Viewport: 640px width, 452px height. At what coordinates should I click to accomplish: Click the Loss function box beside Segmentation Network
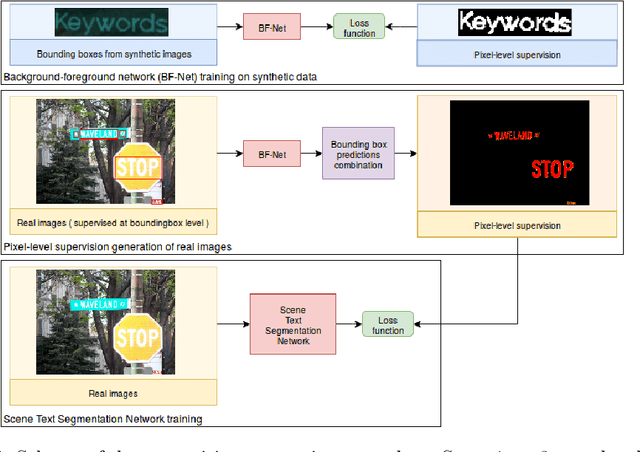(388, 322)
